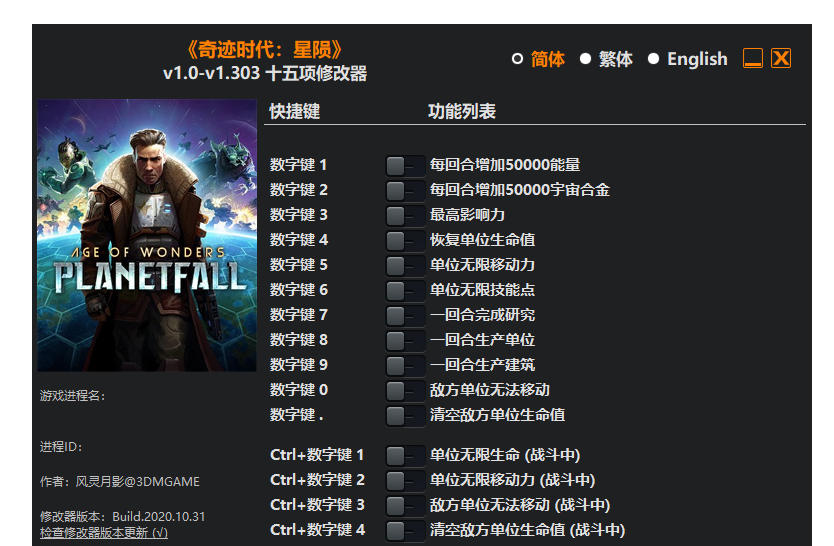Viewport: 834px width, 546px height.
Task: Enable the 恢复单位生命值 toggle
Action: (405, 240)
